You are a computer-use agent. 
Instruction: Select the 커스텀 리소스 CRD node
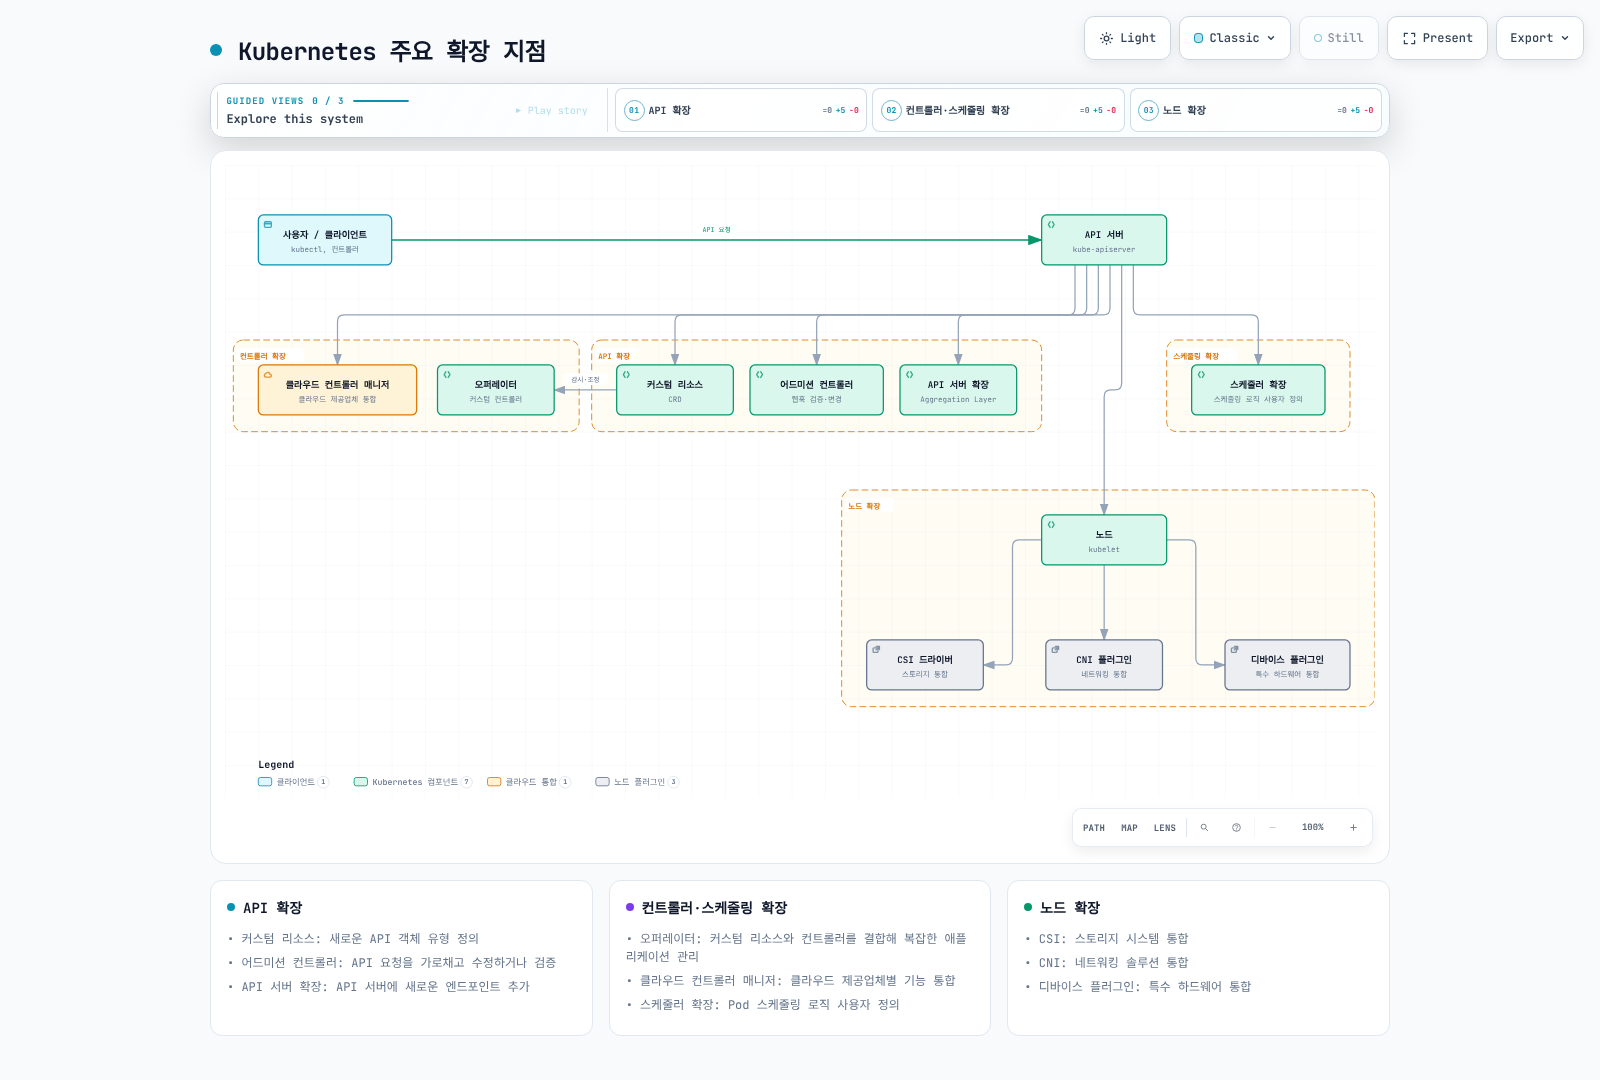(675, 390)
